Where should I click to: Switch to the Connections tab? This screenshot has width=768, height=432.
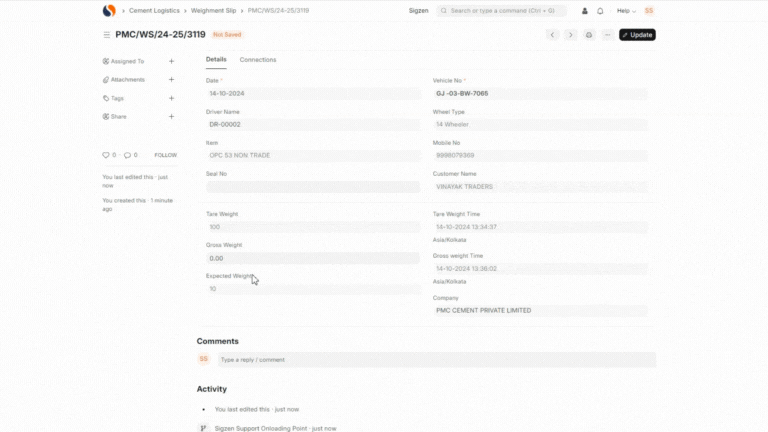[x=258, y=60]
